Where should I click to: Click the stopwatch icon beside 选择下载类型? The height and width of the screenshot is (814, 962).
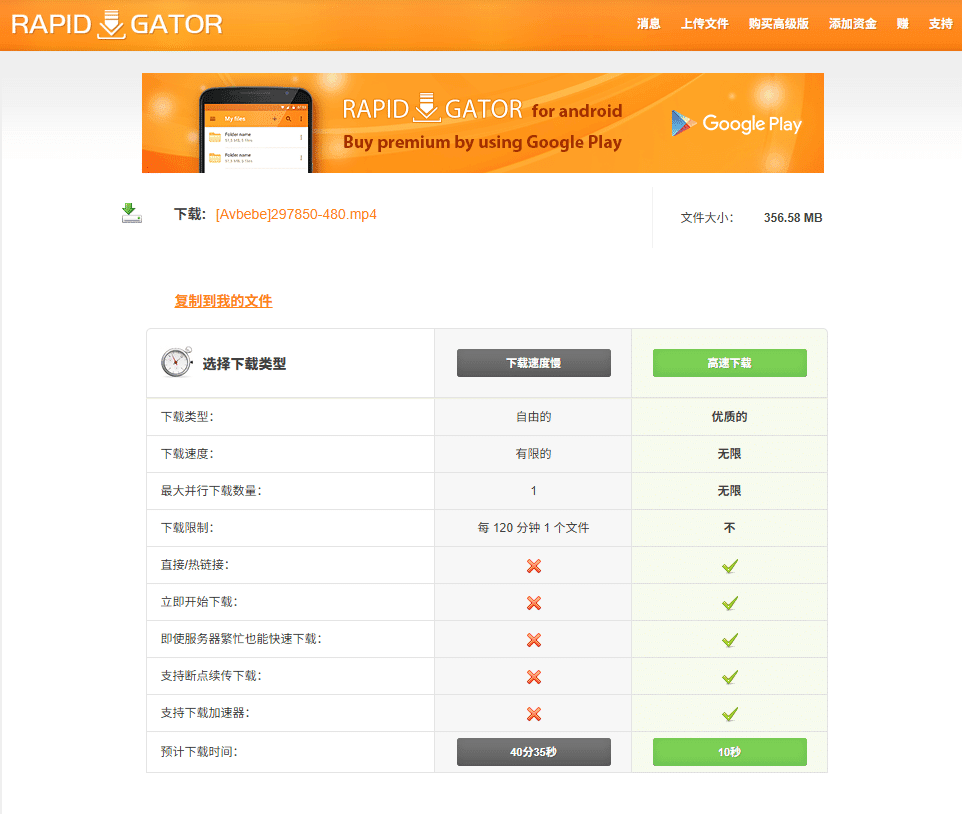coord(176,362)
